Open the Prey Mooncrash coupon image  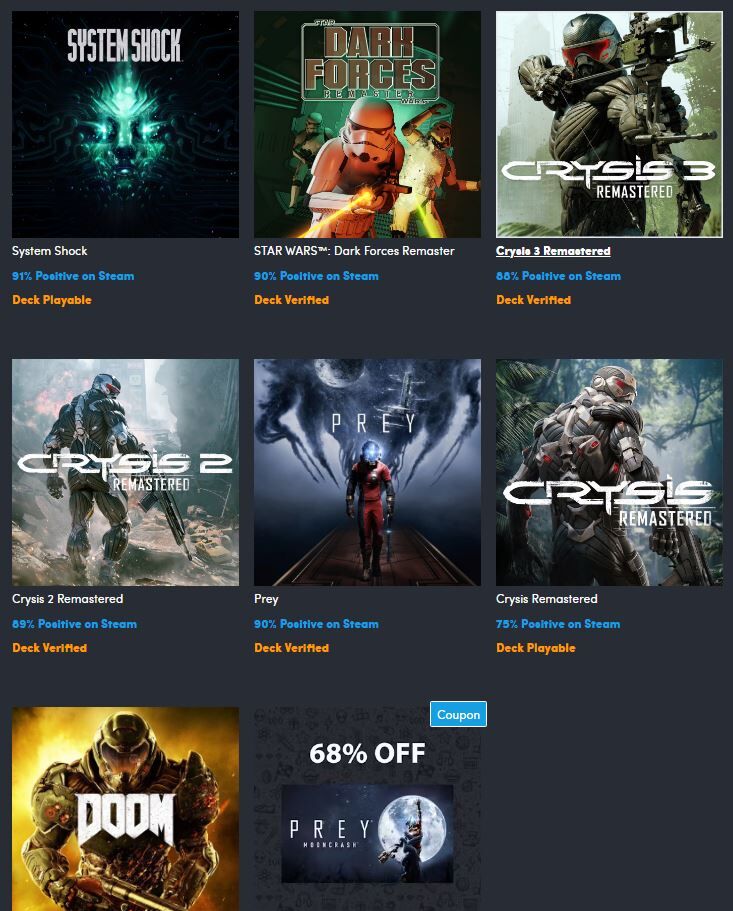(x=367, y=834)
